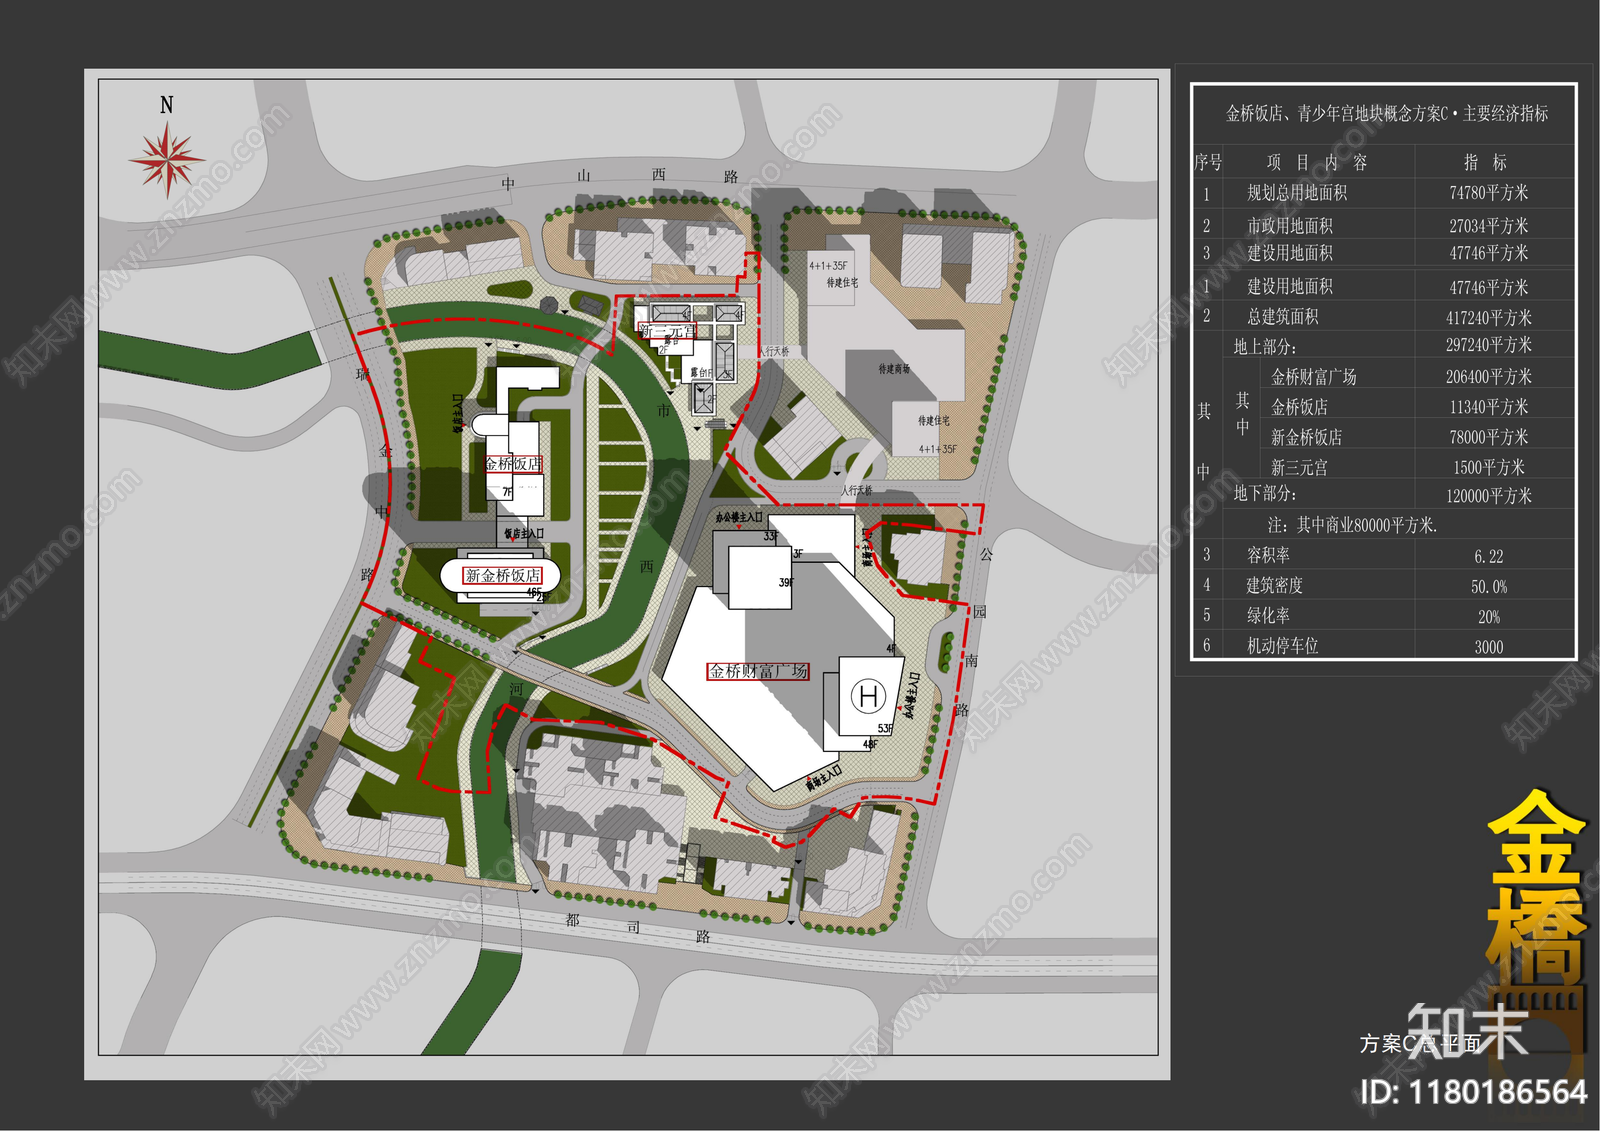Select the floor area ratio value 6.22
Image resolution: width=1600 pixels, height=1131 pixels.
click(1489, 557)
